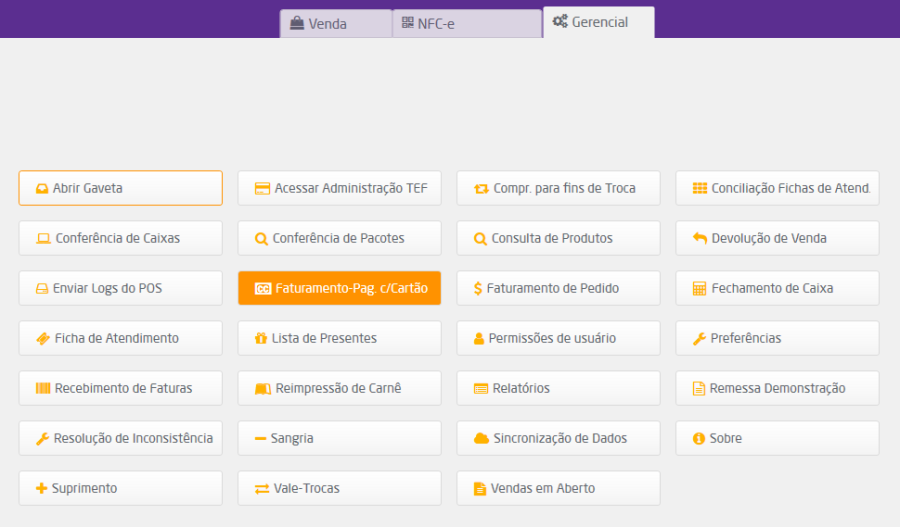Click the drawer icon on Abrir Gaveta
Viewport: 900px width, 527px height.
coord(42,188)
